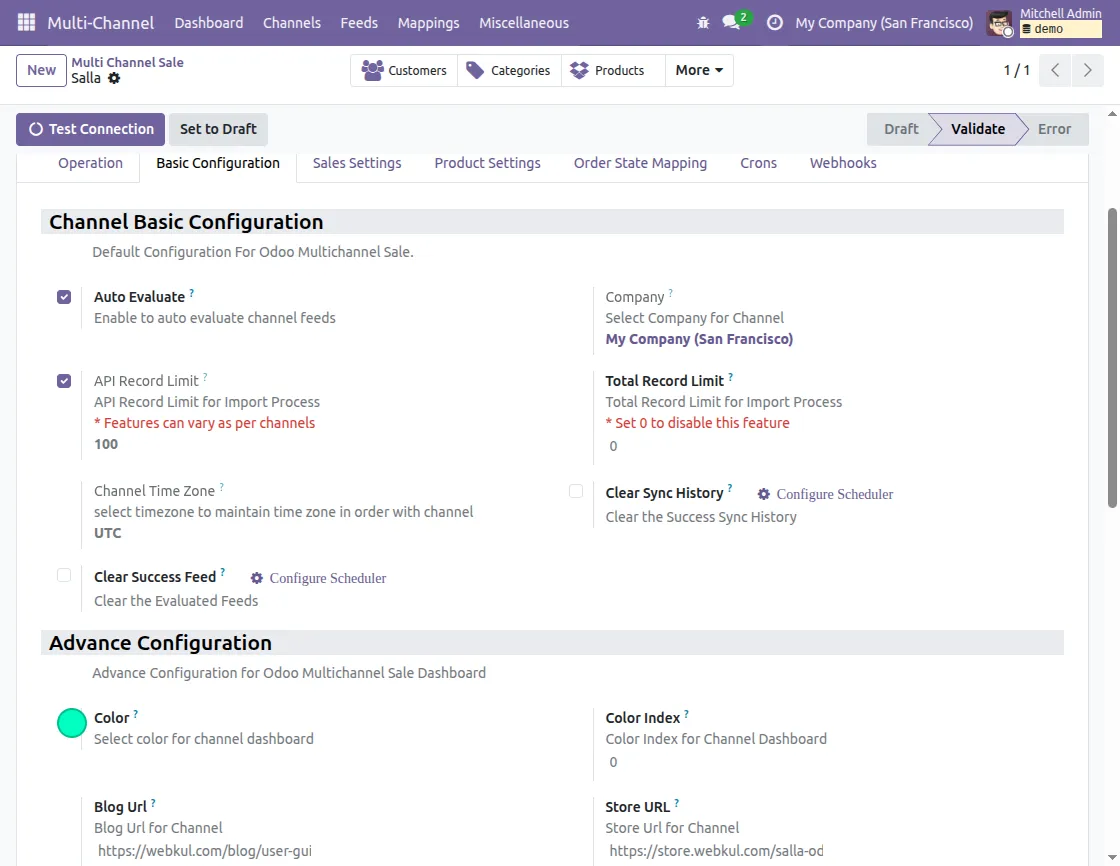This screenshot has width=1120, height=866.
Task: Open the apps grid menu icon
Action: [x=26, y=22]
